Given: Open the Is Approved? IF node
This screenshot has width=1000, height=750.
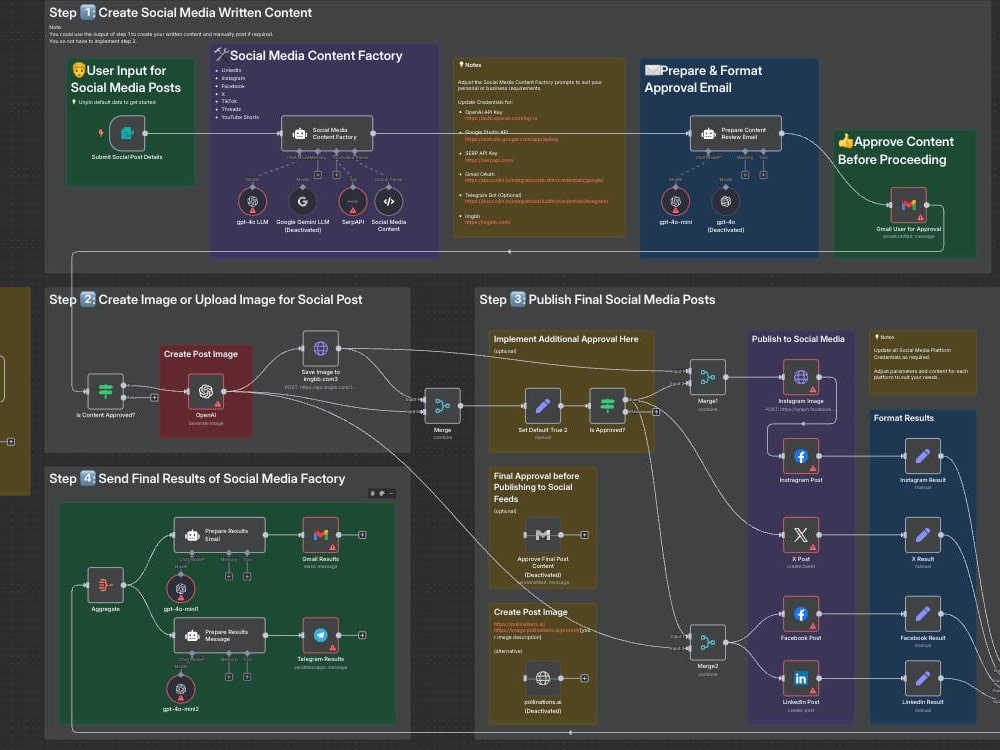Looking at the screenshot, I should 607,406.
